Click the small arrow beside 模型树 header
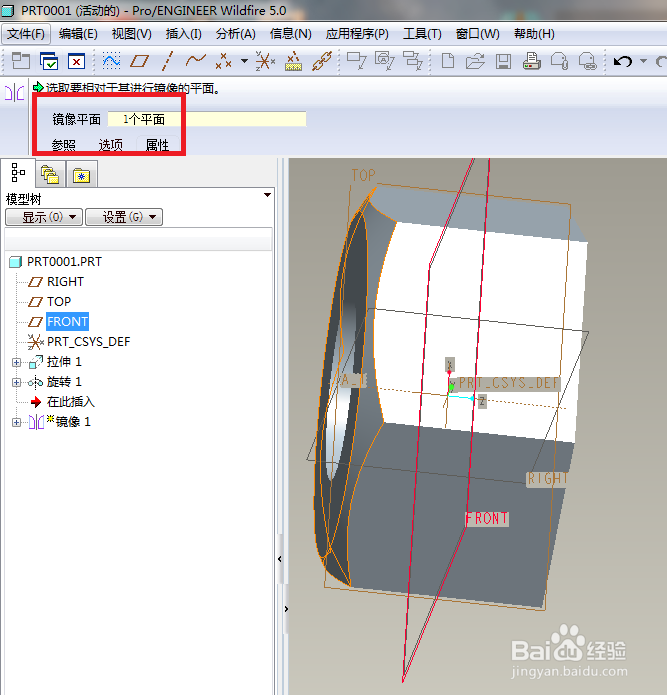667x695 pixels. [x=267, y=195]
